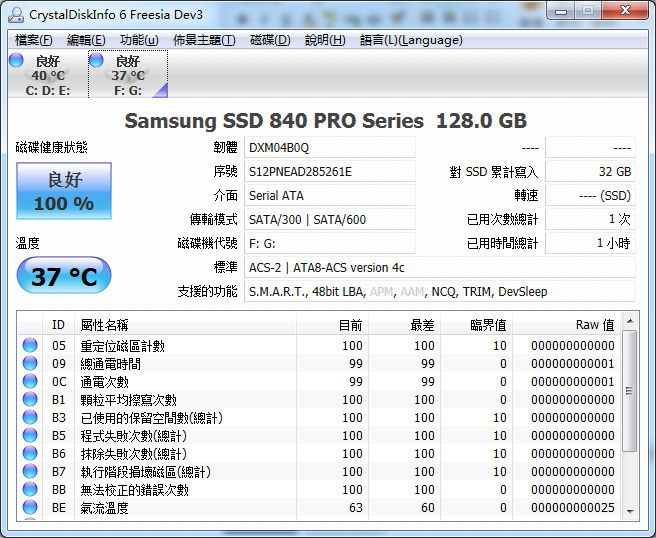Screen dimensions: 656x538
Task: Select the 已使用的保留空間數(總計) row
Action: point(319,418)
